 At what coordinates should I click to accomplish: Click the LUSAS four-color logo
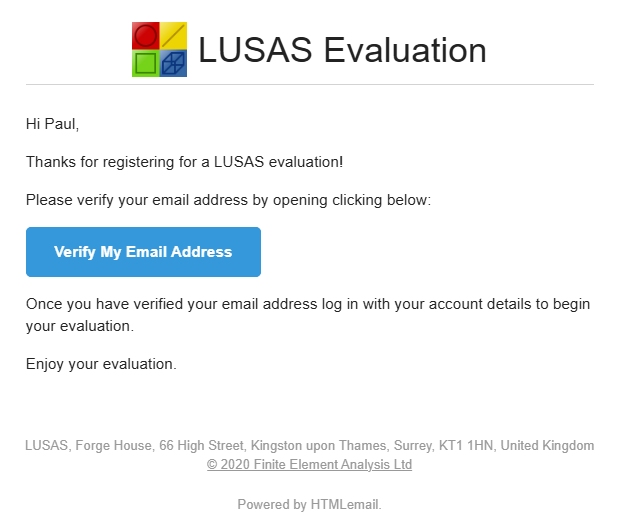coord(159,49)
